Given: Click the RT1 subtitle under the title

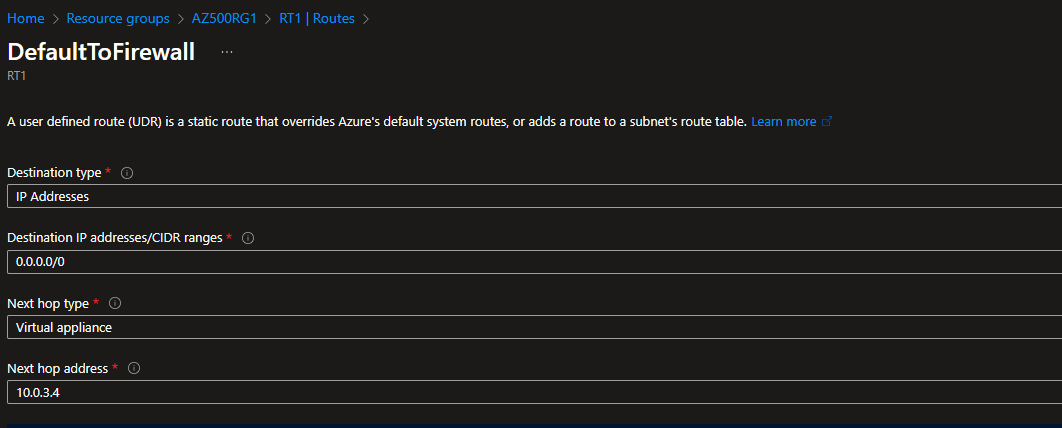Looking at the screenshot, I should (x=16, y=75).
